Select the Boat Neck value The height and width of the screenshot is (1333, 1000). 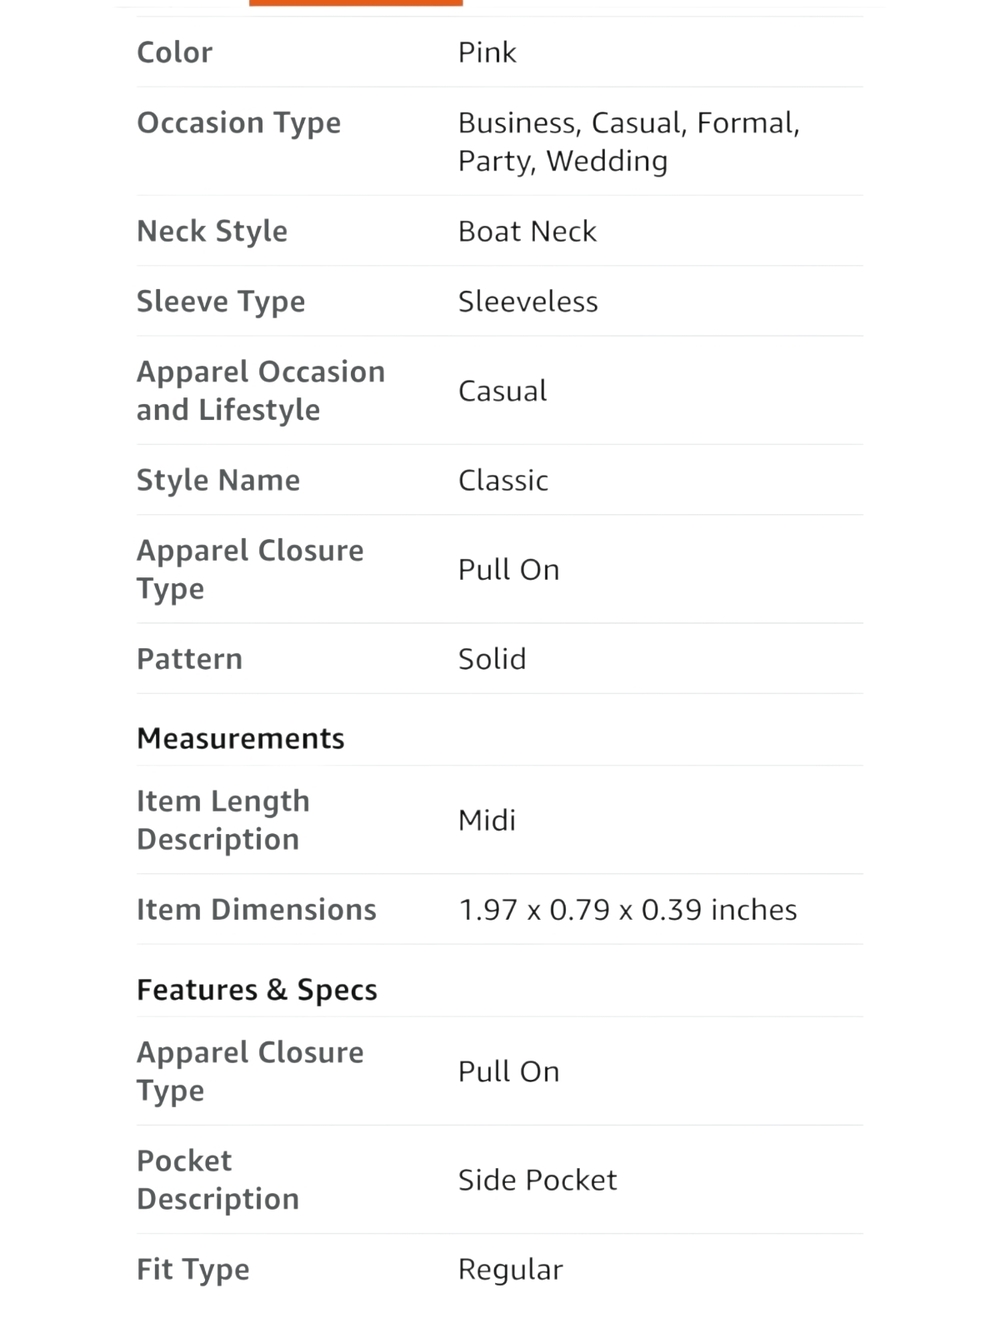click(x=527, y=231)
